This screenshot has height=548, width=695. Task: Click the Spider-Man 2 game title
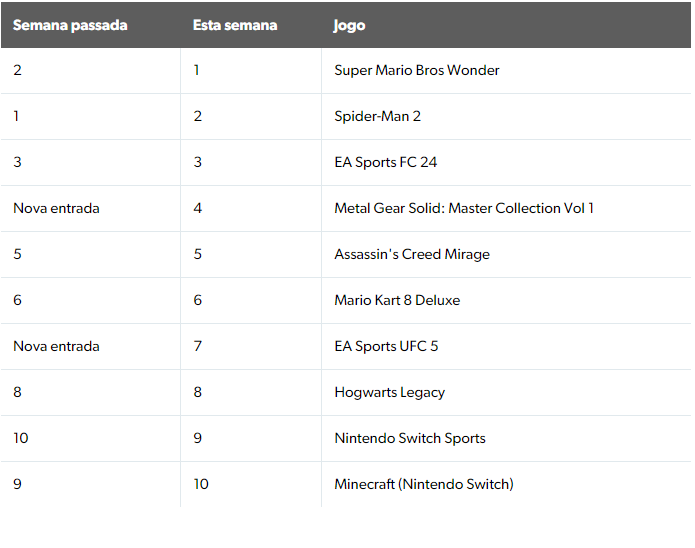pyautogui.click(x=377, y=116)
